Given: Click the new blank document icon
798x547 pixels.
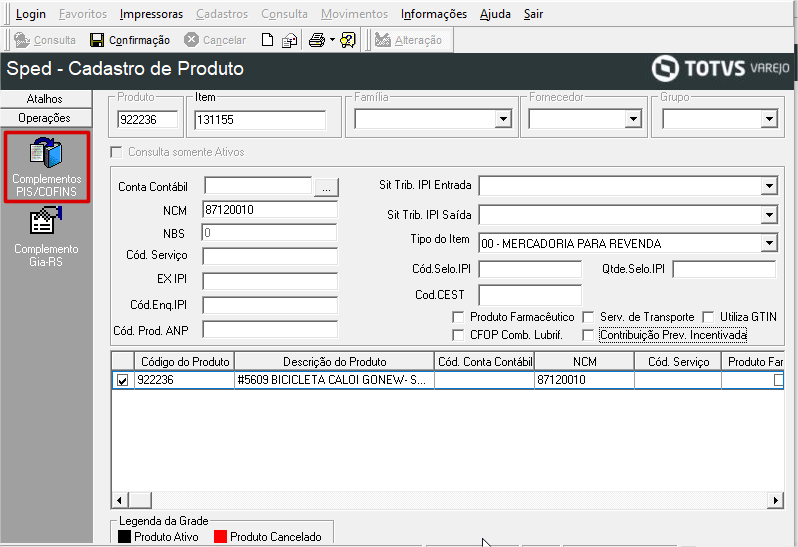Looking at the screenshot, I should coord(267,40).
